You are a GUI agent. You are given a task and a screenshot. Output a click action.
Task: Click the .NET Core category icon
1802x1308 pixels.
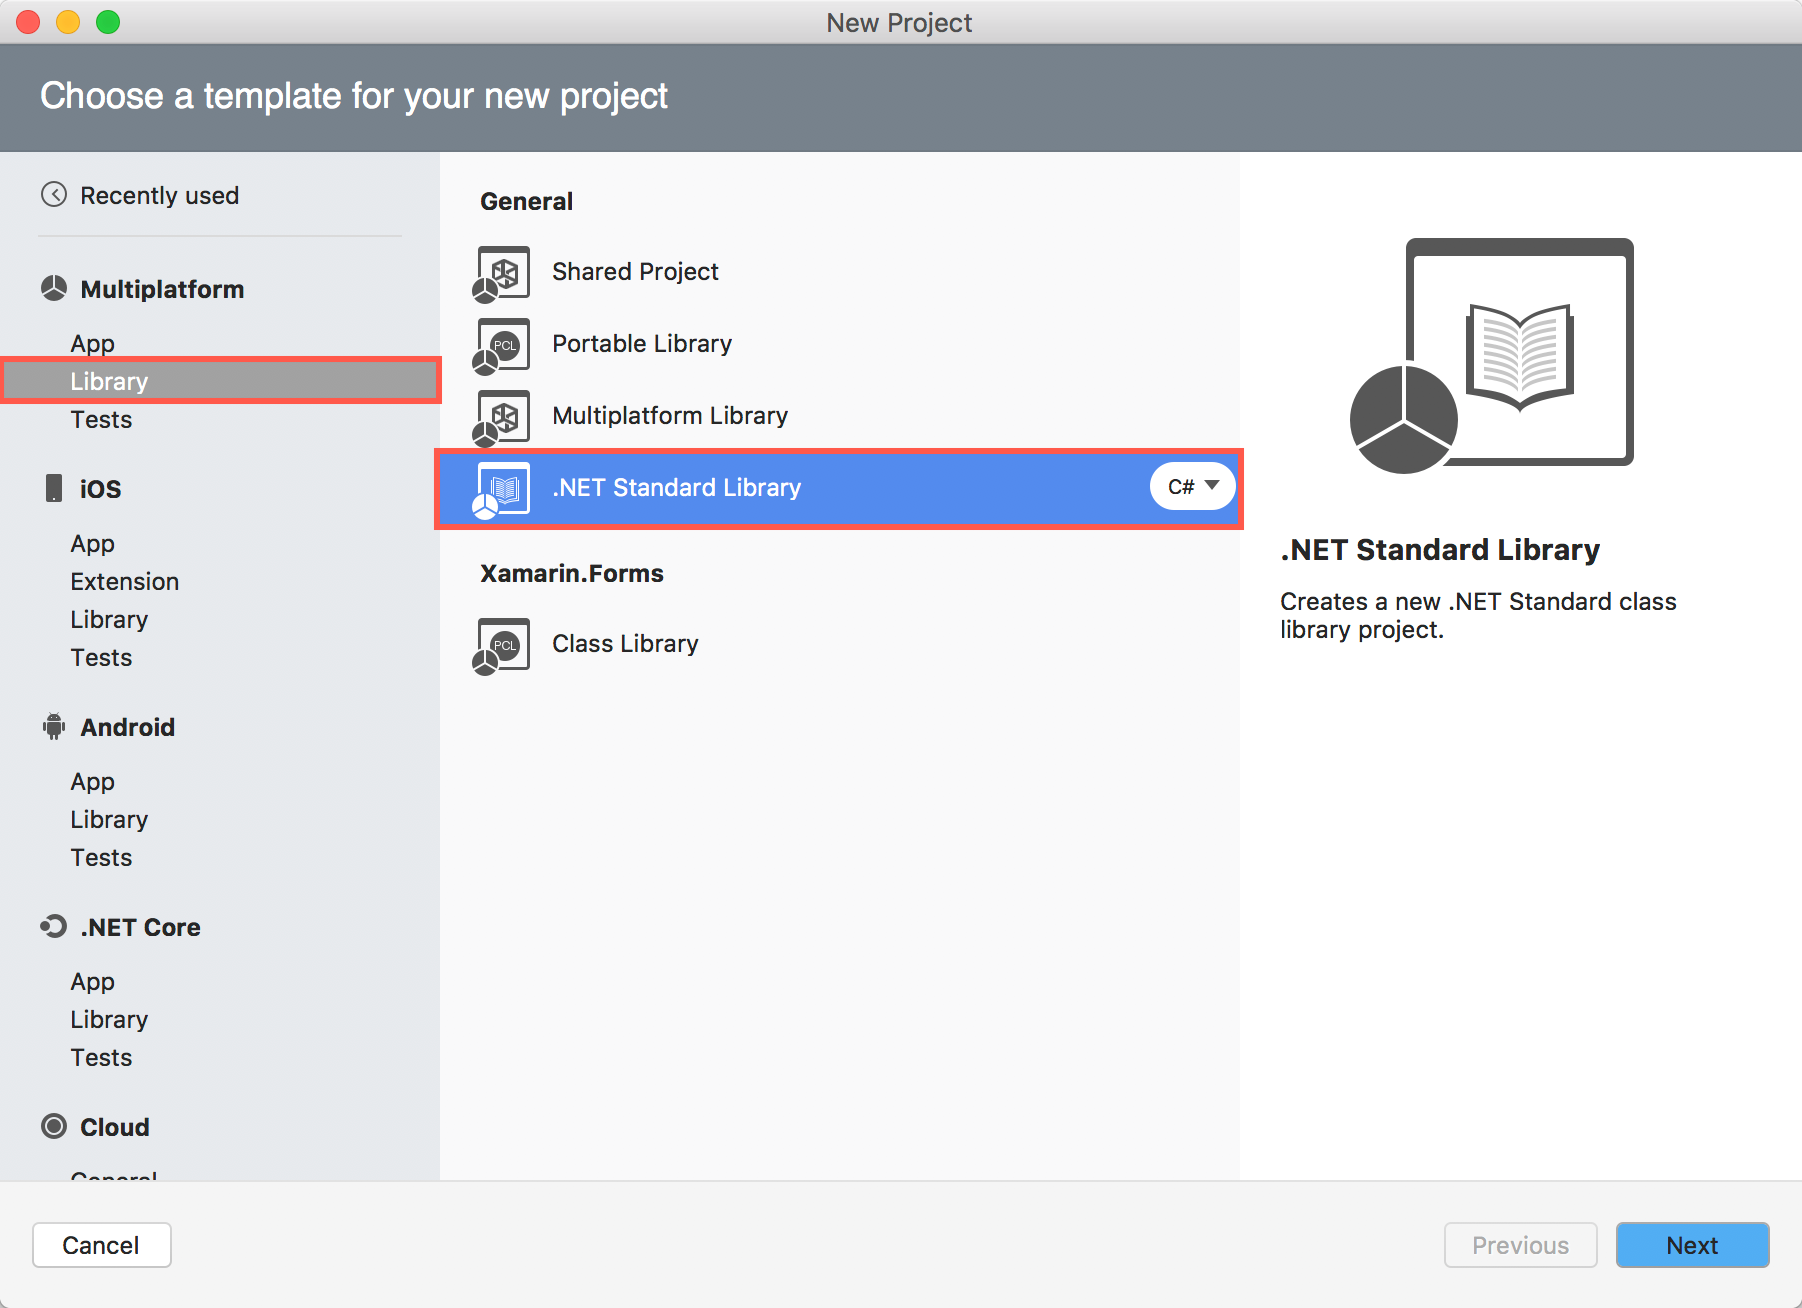(x=54, y=927)
